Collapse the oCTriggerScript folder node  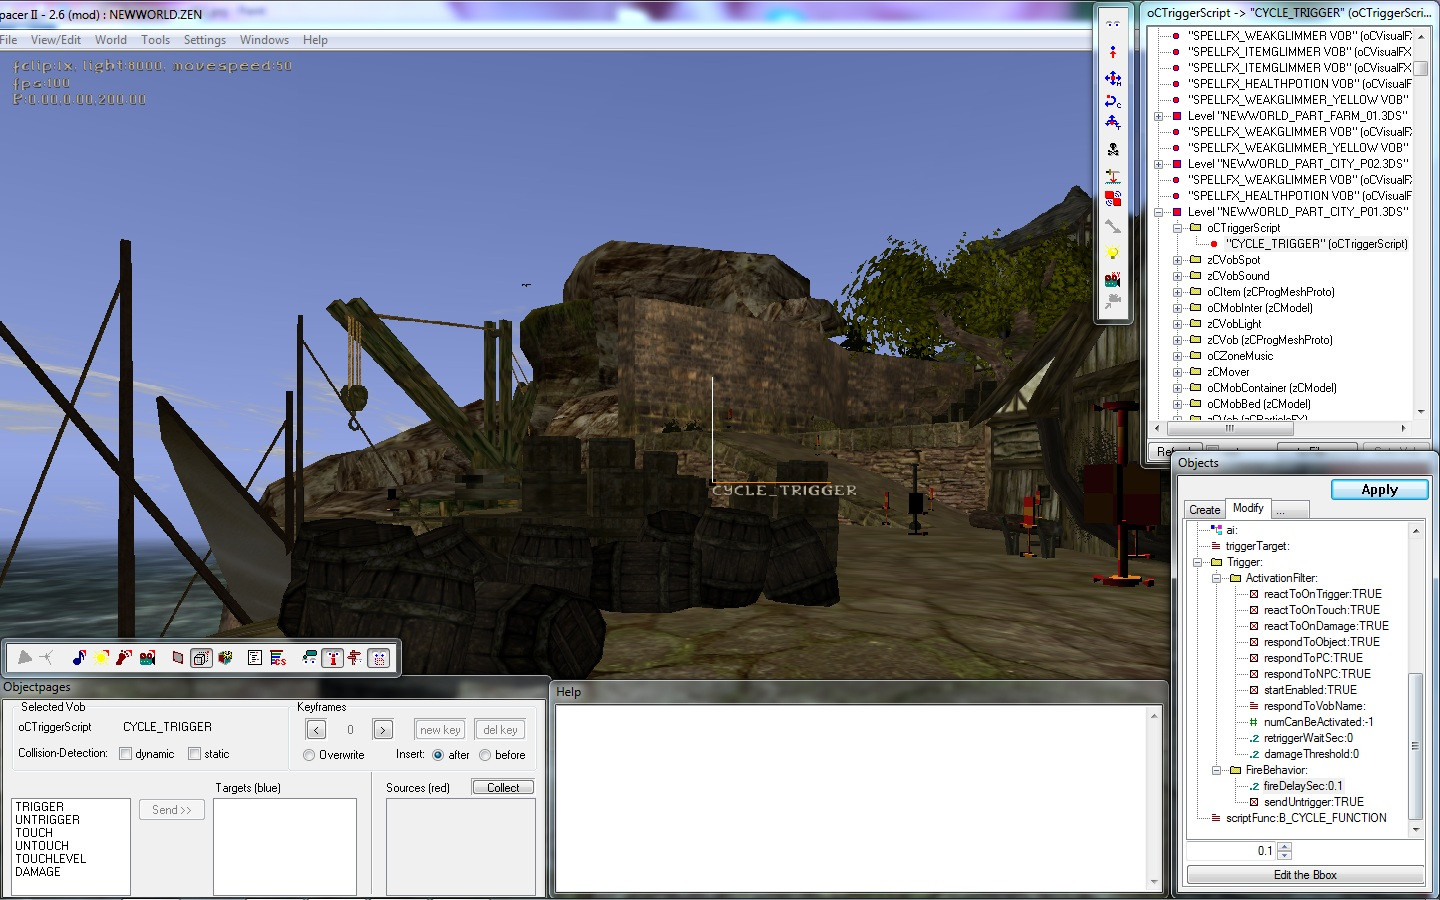click(1178, 228)
